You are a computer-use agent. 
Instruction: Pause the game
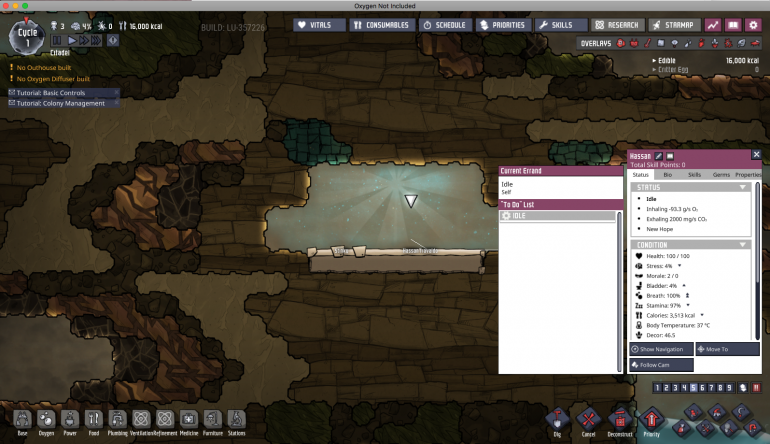pos(57,40)
